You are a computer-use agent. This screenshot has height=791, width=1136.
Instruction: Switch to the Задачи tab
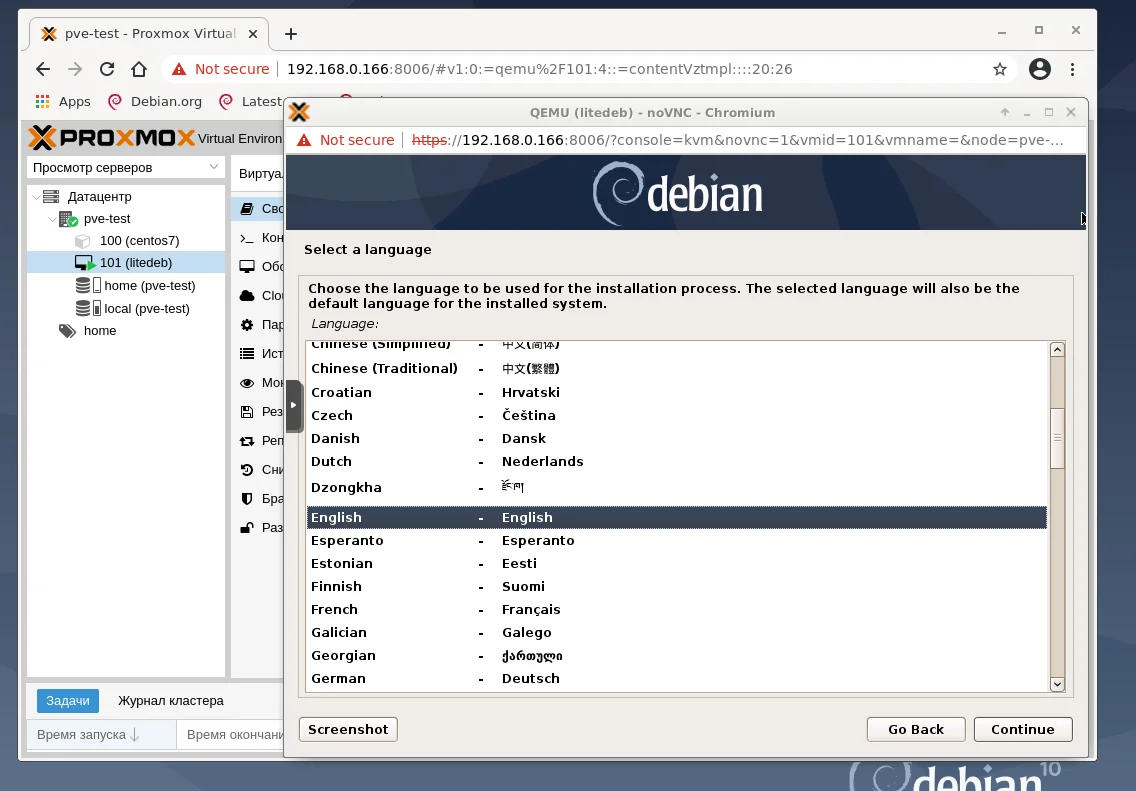pyautogui.click(x=67, y=700)
